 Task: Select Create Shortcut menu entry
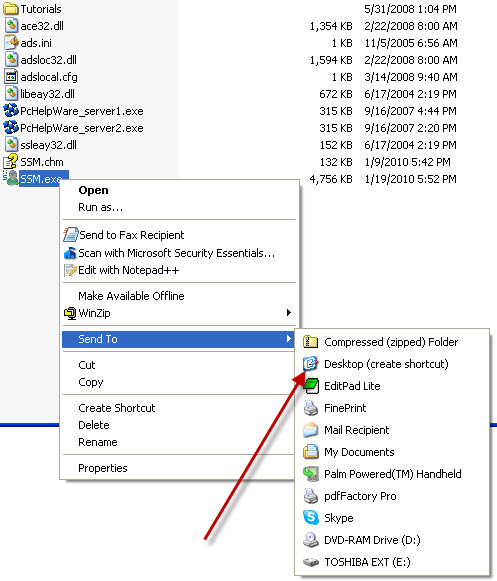[117, 408]
